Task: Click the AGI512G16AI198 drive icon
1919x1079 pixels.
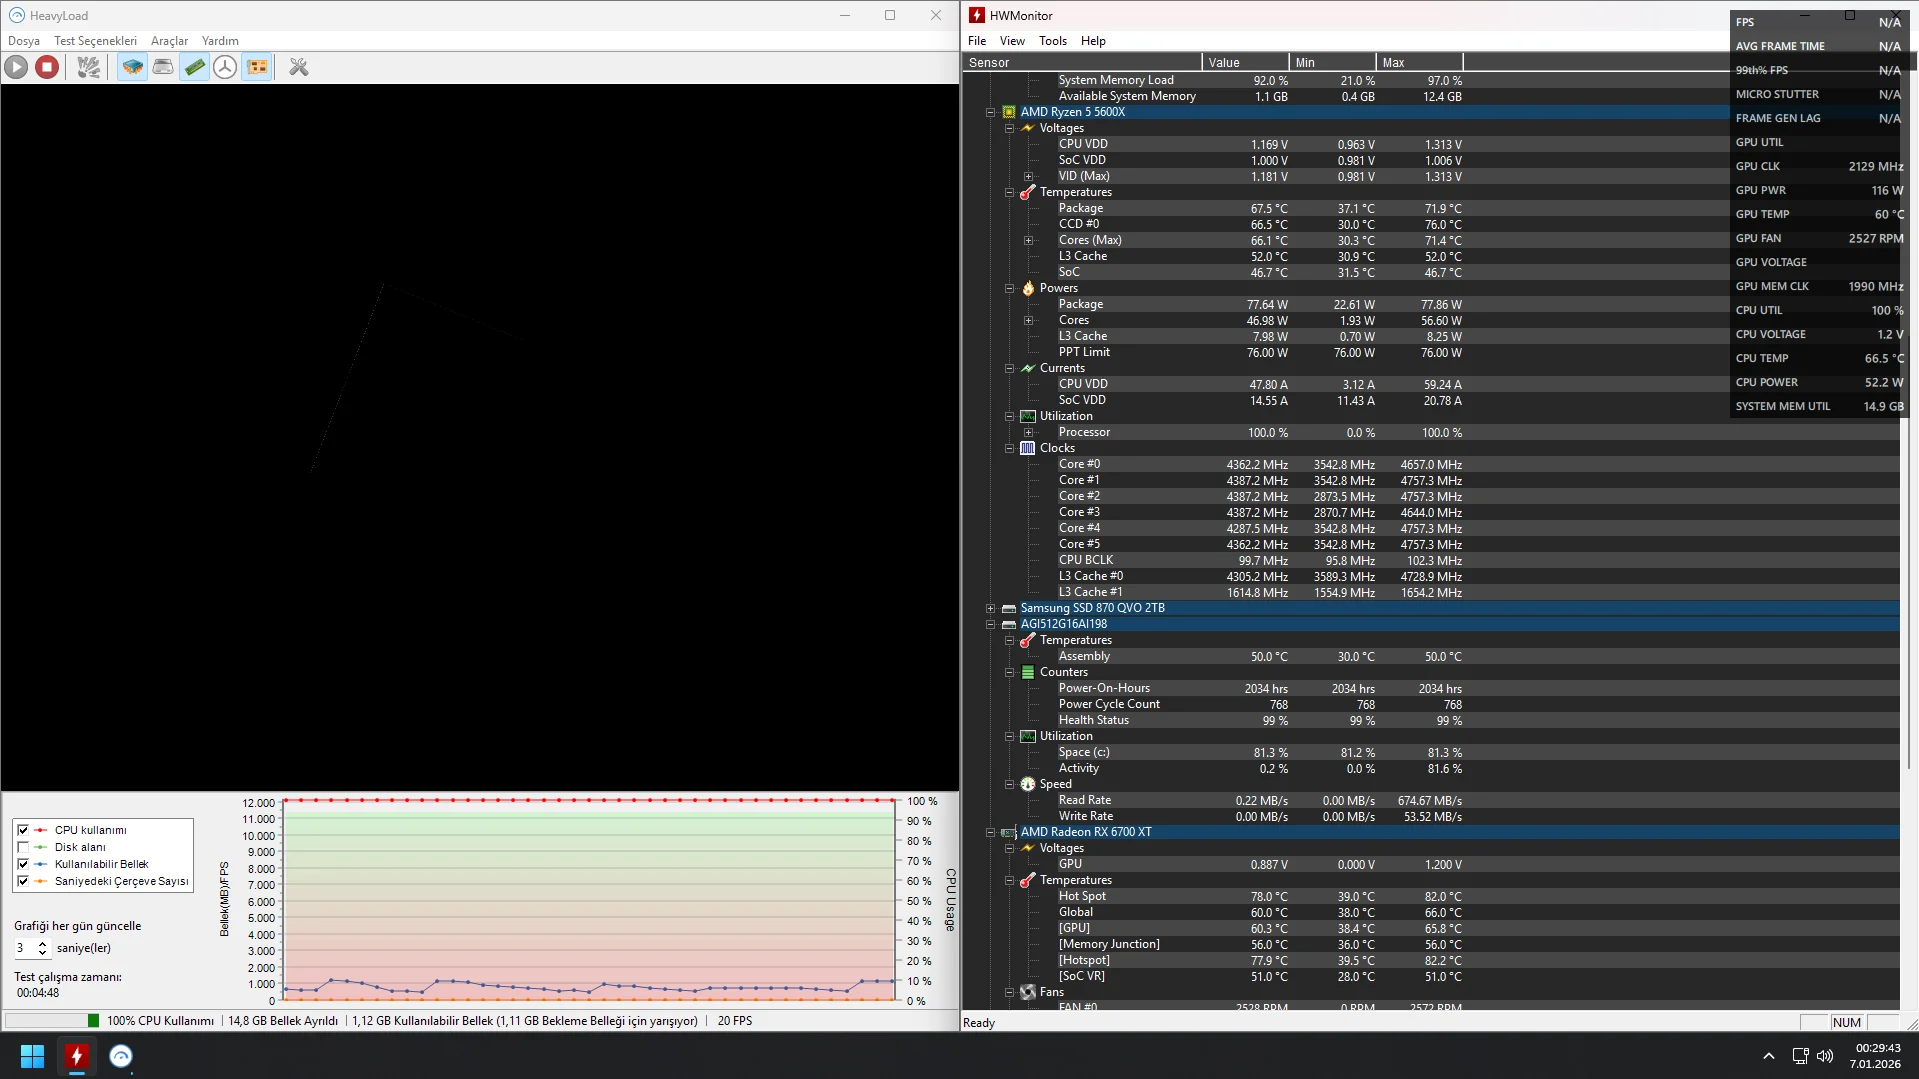Action: (x=1009, y=624)
